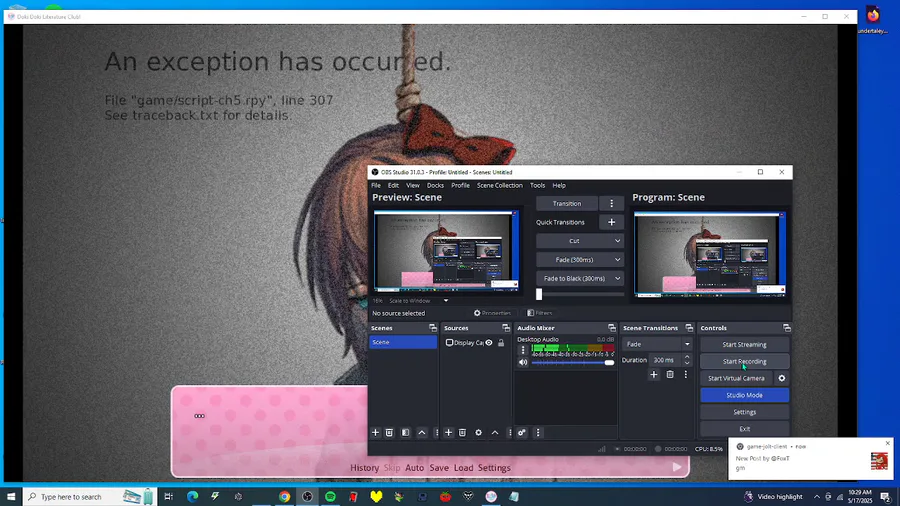Open the Tools menu in OBS
Viewport: 900px width, 506px height.
click(x=537, y=185)
